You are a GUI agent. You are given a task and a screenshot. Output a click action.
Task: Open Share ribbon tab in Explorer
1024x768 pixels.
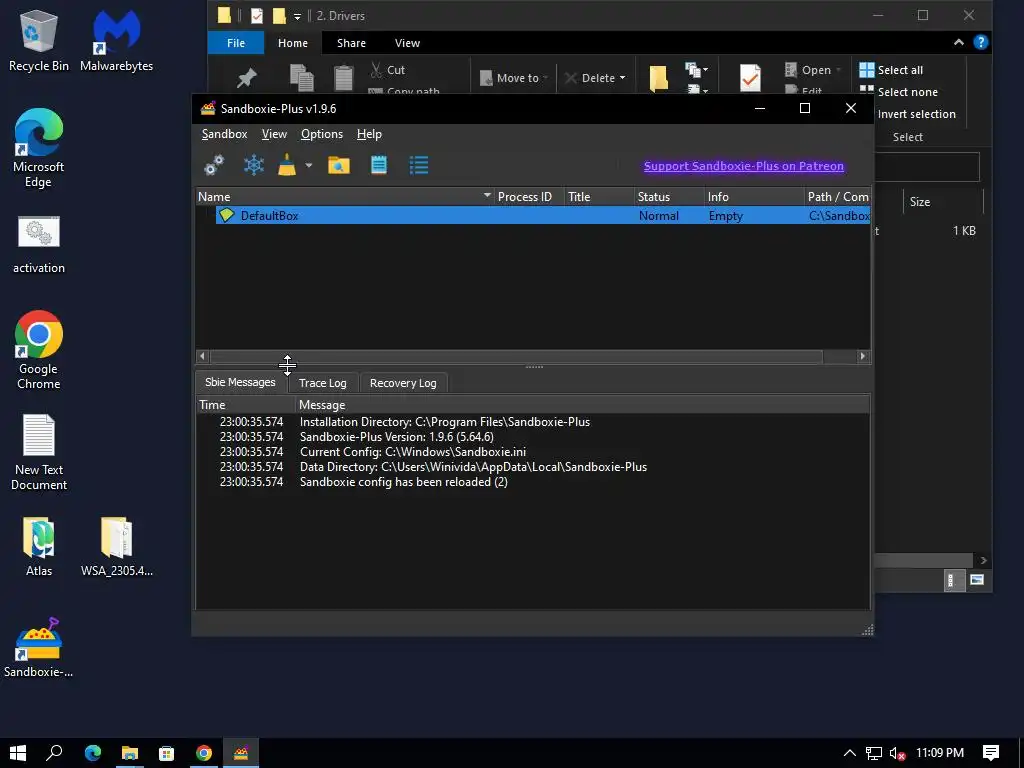click(351, 43)
